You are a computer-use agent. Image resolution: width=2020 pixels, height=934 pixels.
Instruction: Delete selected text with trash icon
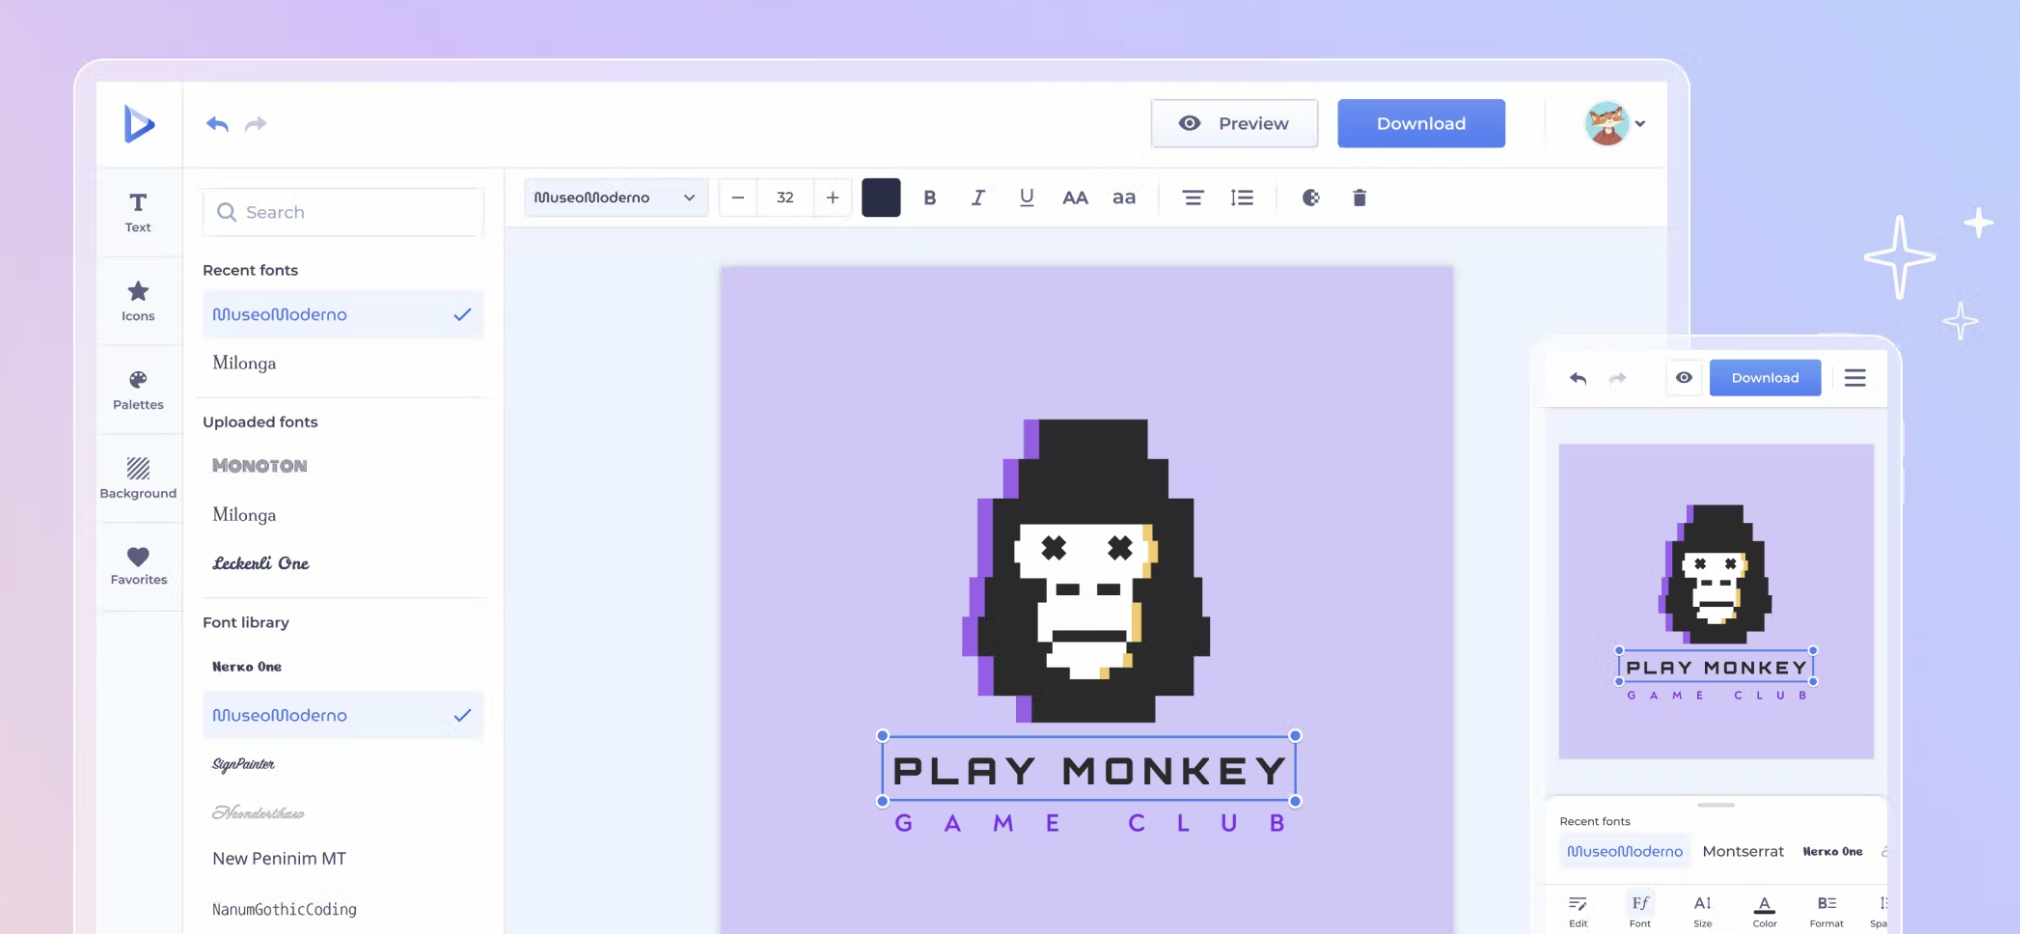coord(1359,198)
